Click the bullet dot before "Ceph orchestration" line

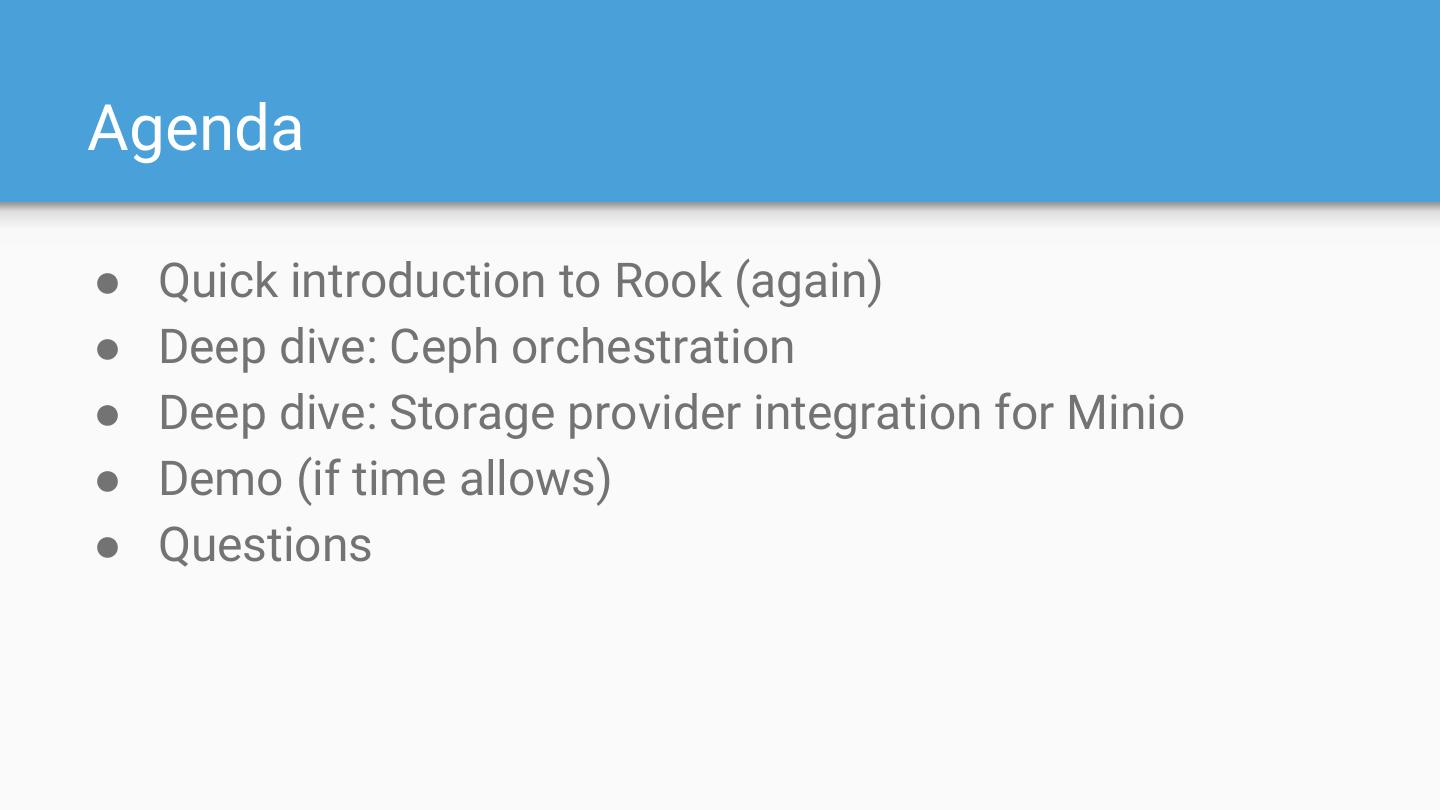(108, 349)
